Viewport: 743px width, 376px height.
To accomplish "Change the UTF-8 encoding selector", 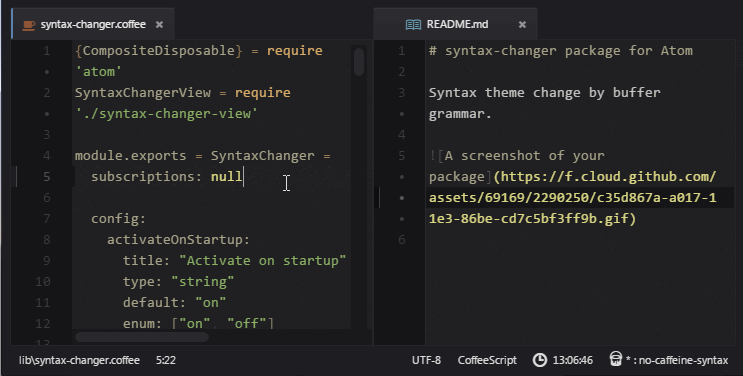I will click(426, 360).
